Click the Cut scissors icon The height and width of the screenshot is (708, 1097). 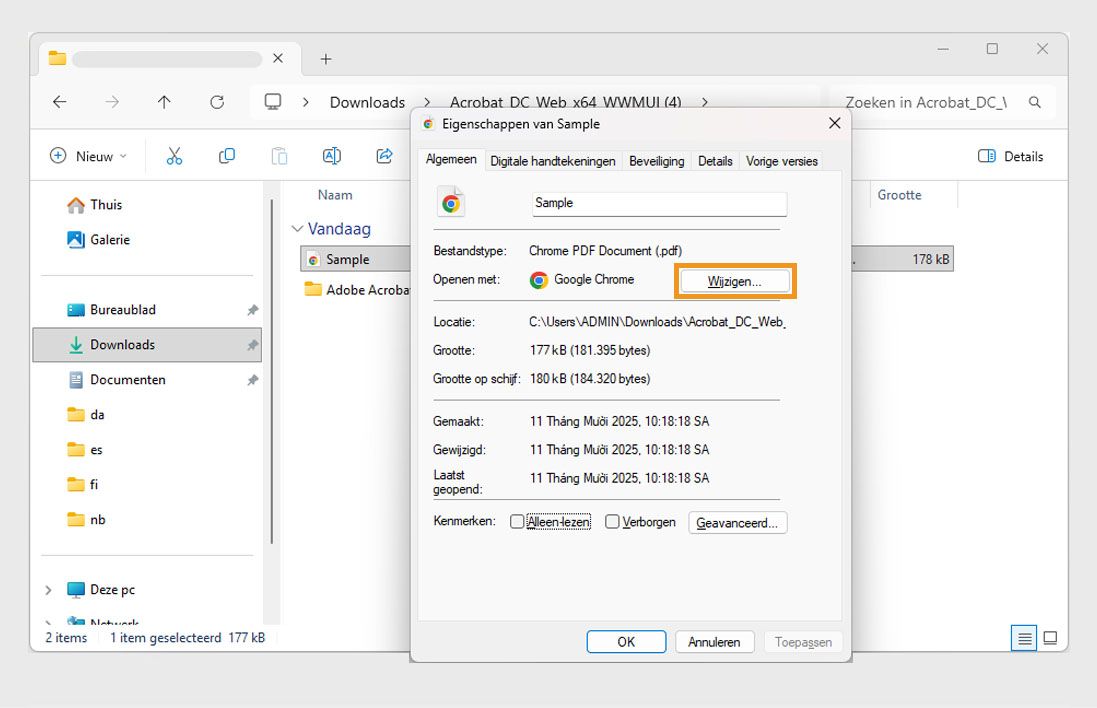[174, 156]
